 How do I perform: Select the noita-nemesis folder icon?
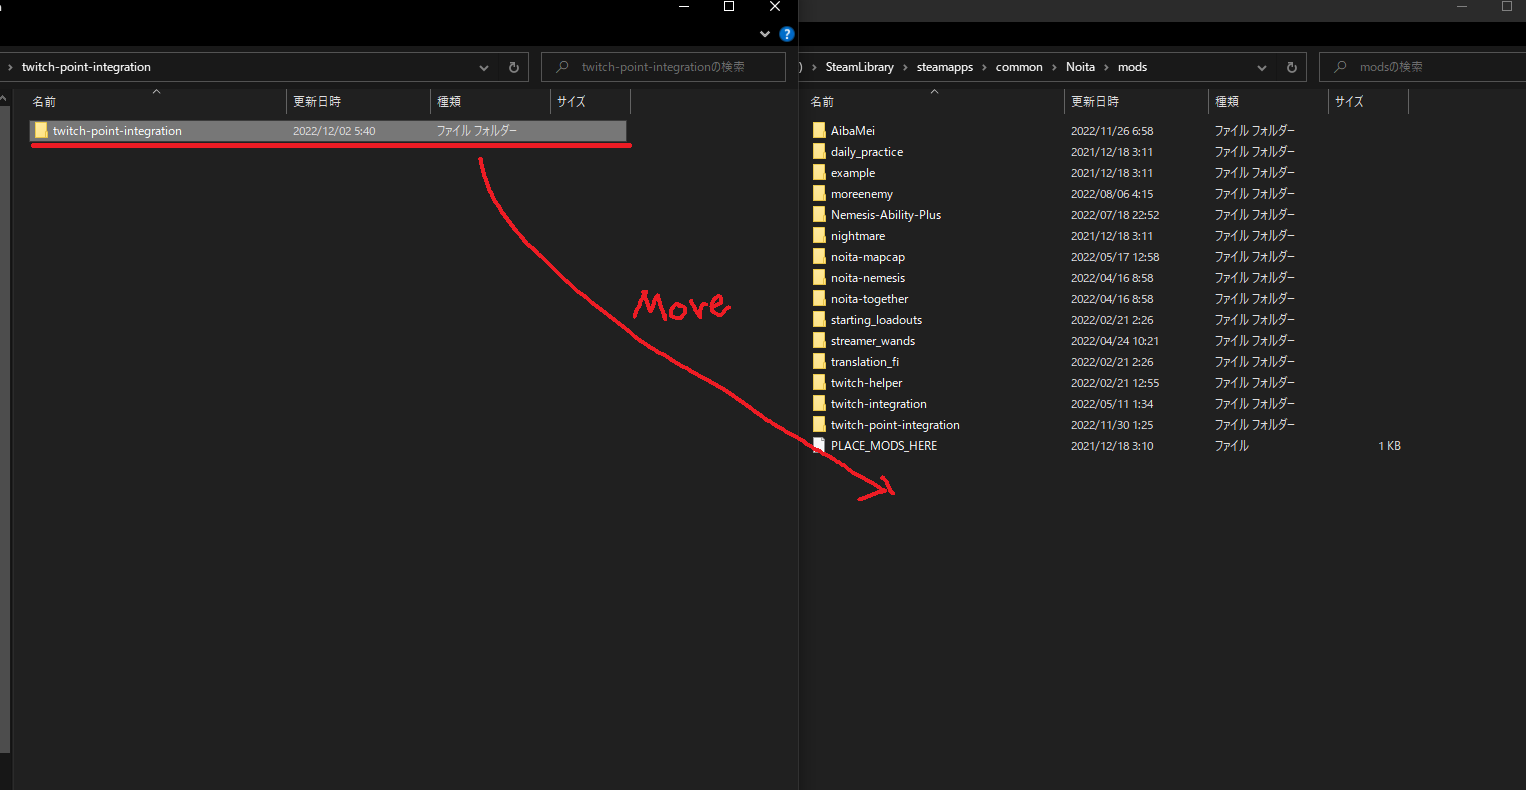819,277
